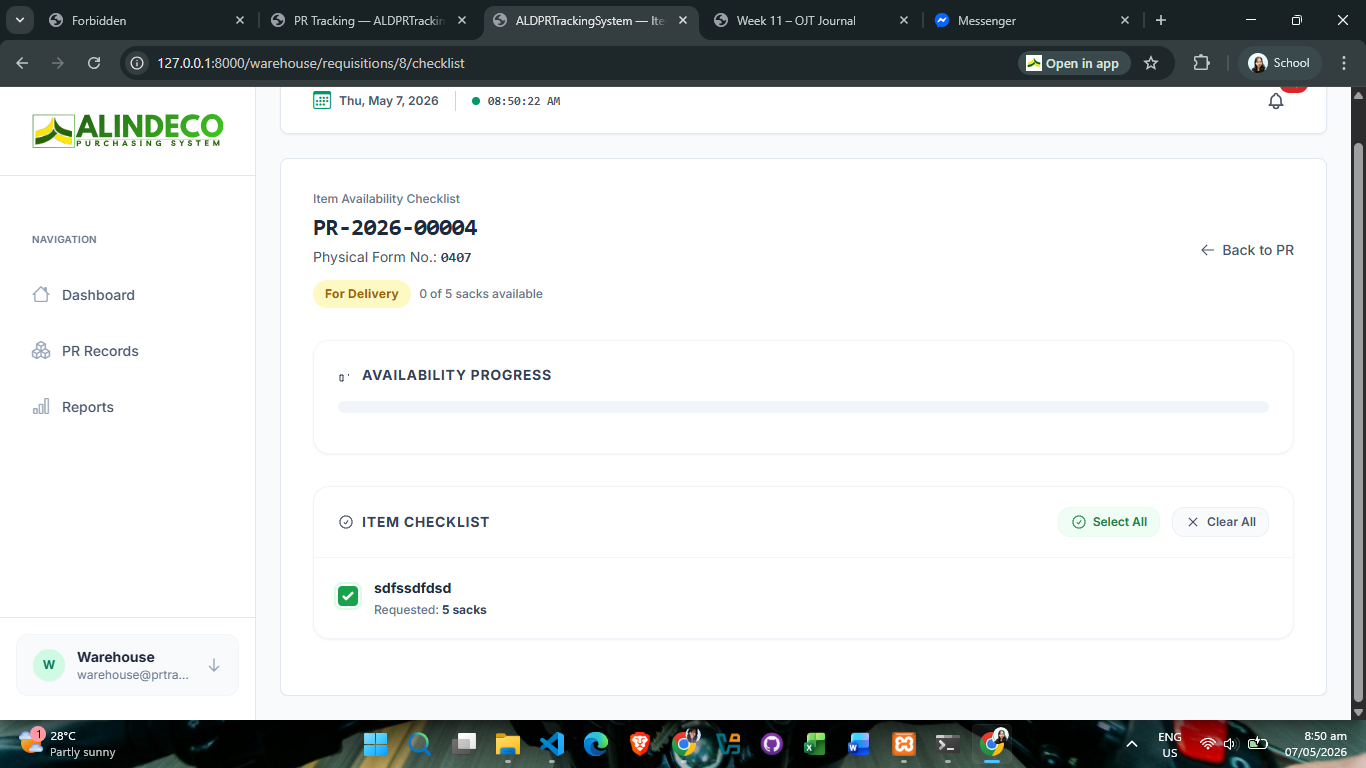The width and height of the screenshot is (1366, 768).
Task: Expand the Warehouse user account menu
Action: pos(127,665)
